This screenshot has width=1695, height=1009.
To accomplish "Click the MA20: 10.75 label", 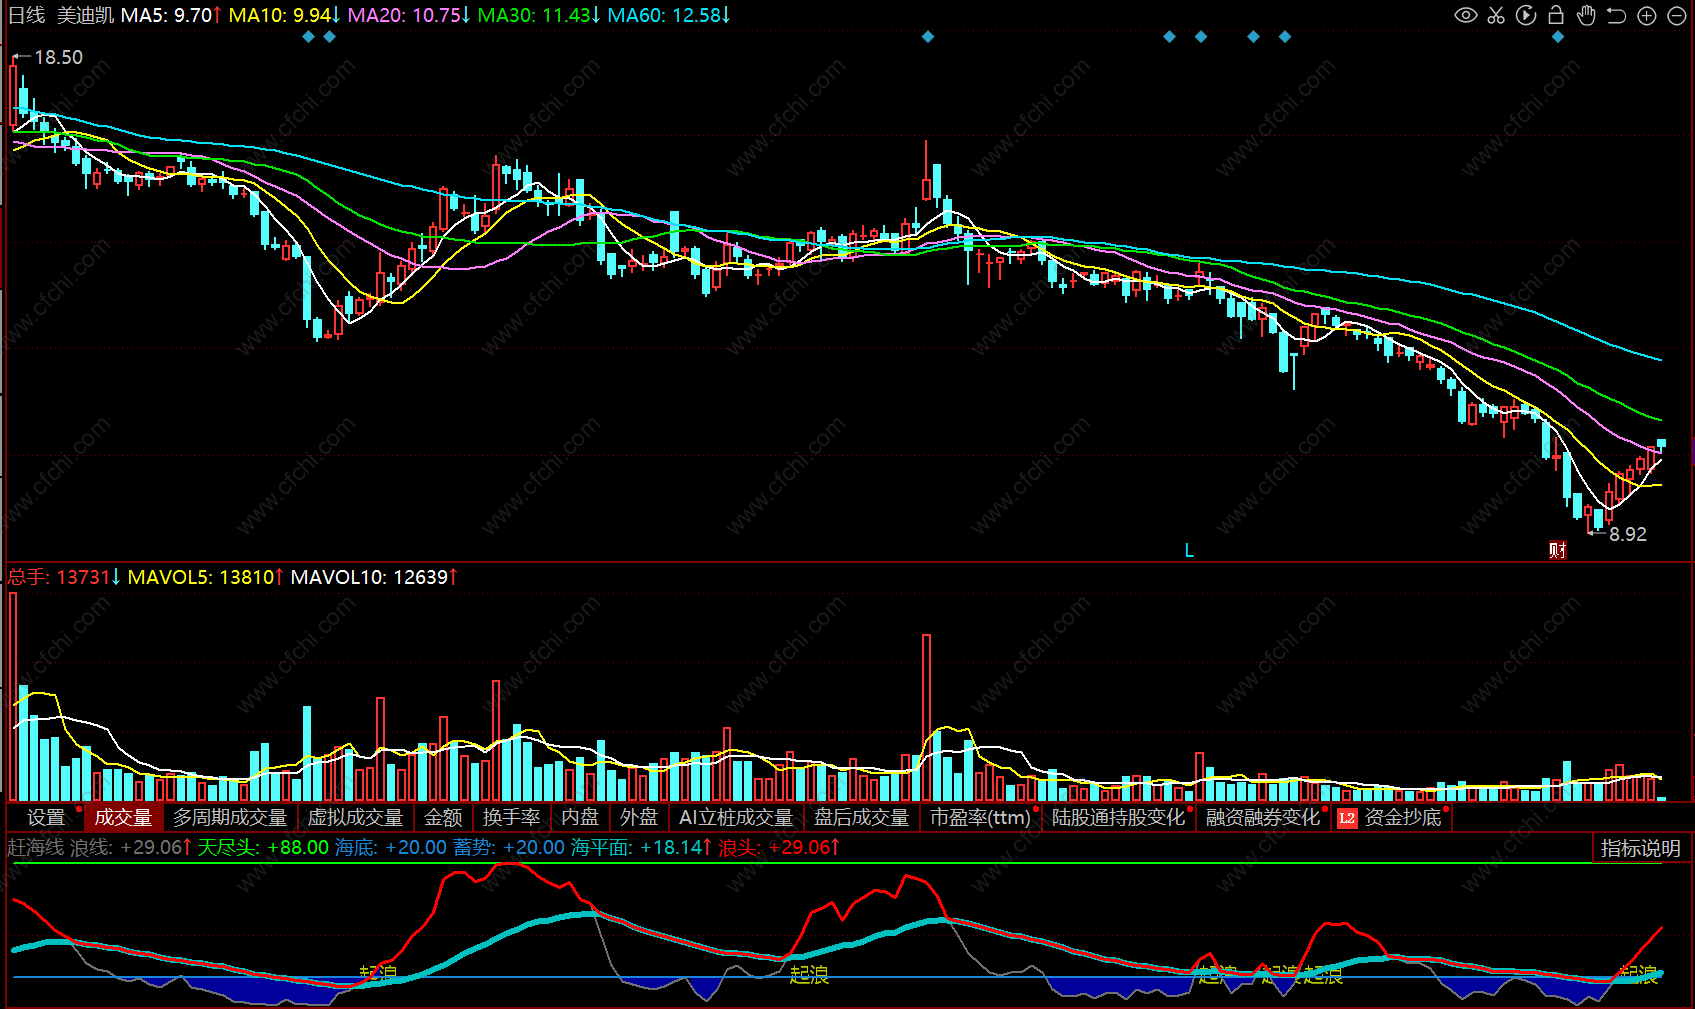I will (409, 15).
